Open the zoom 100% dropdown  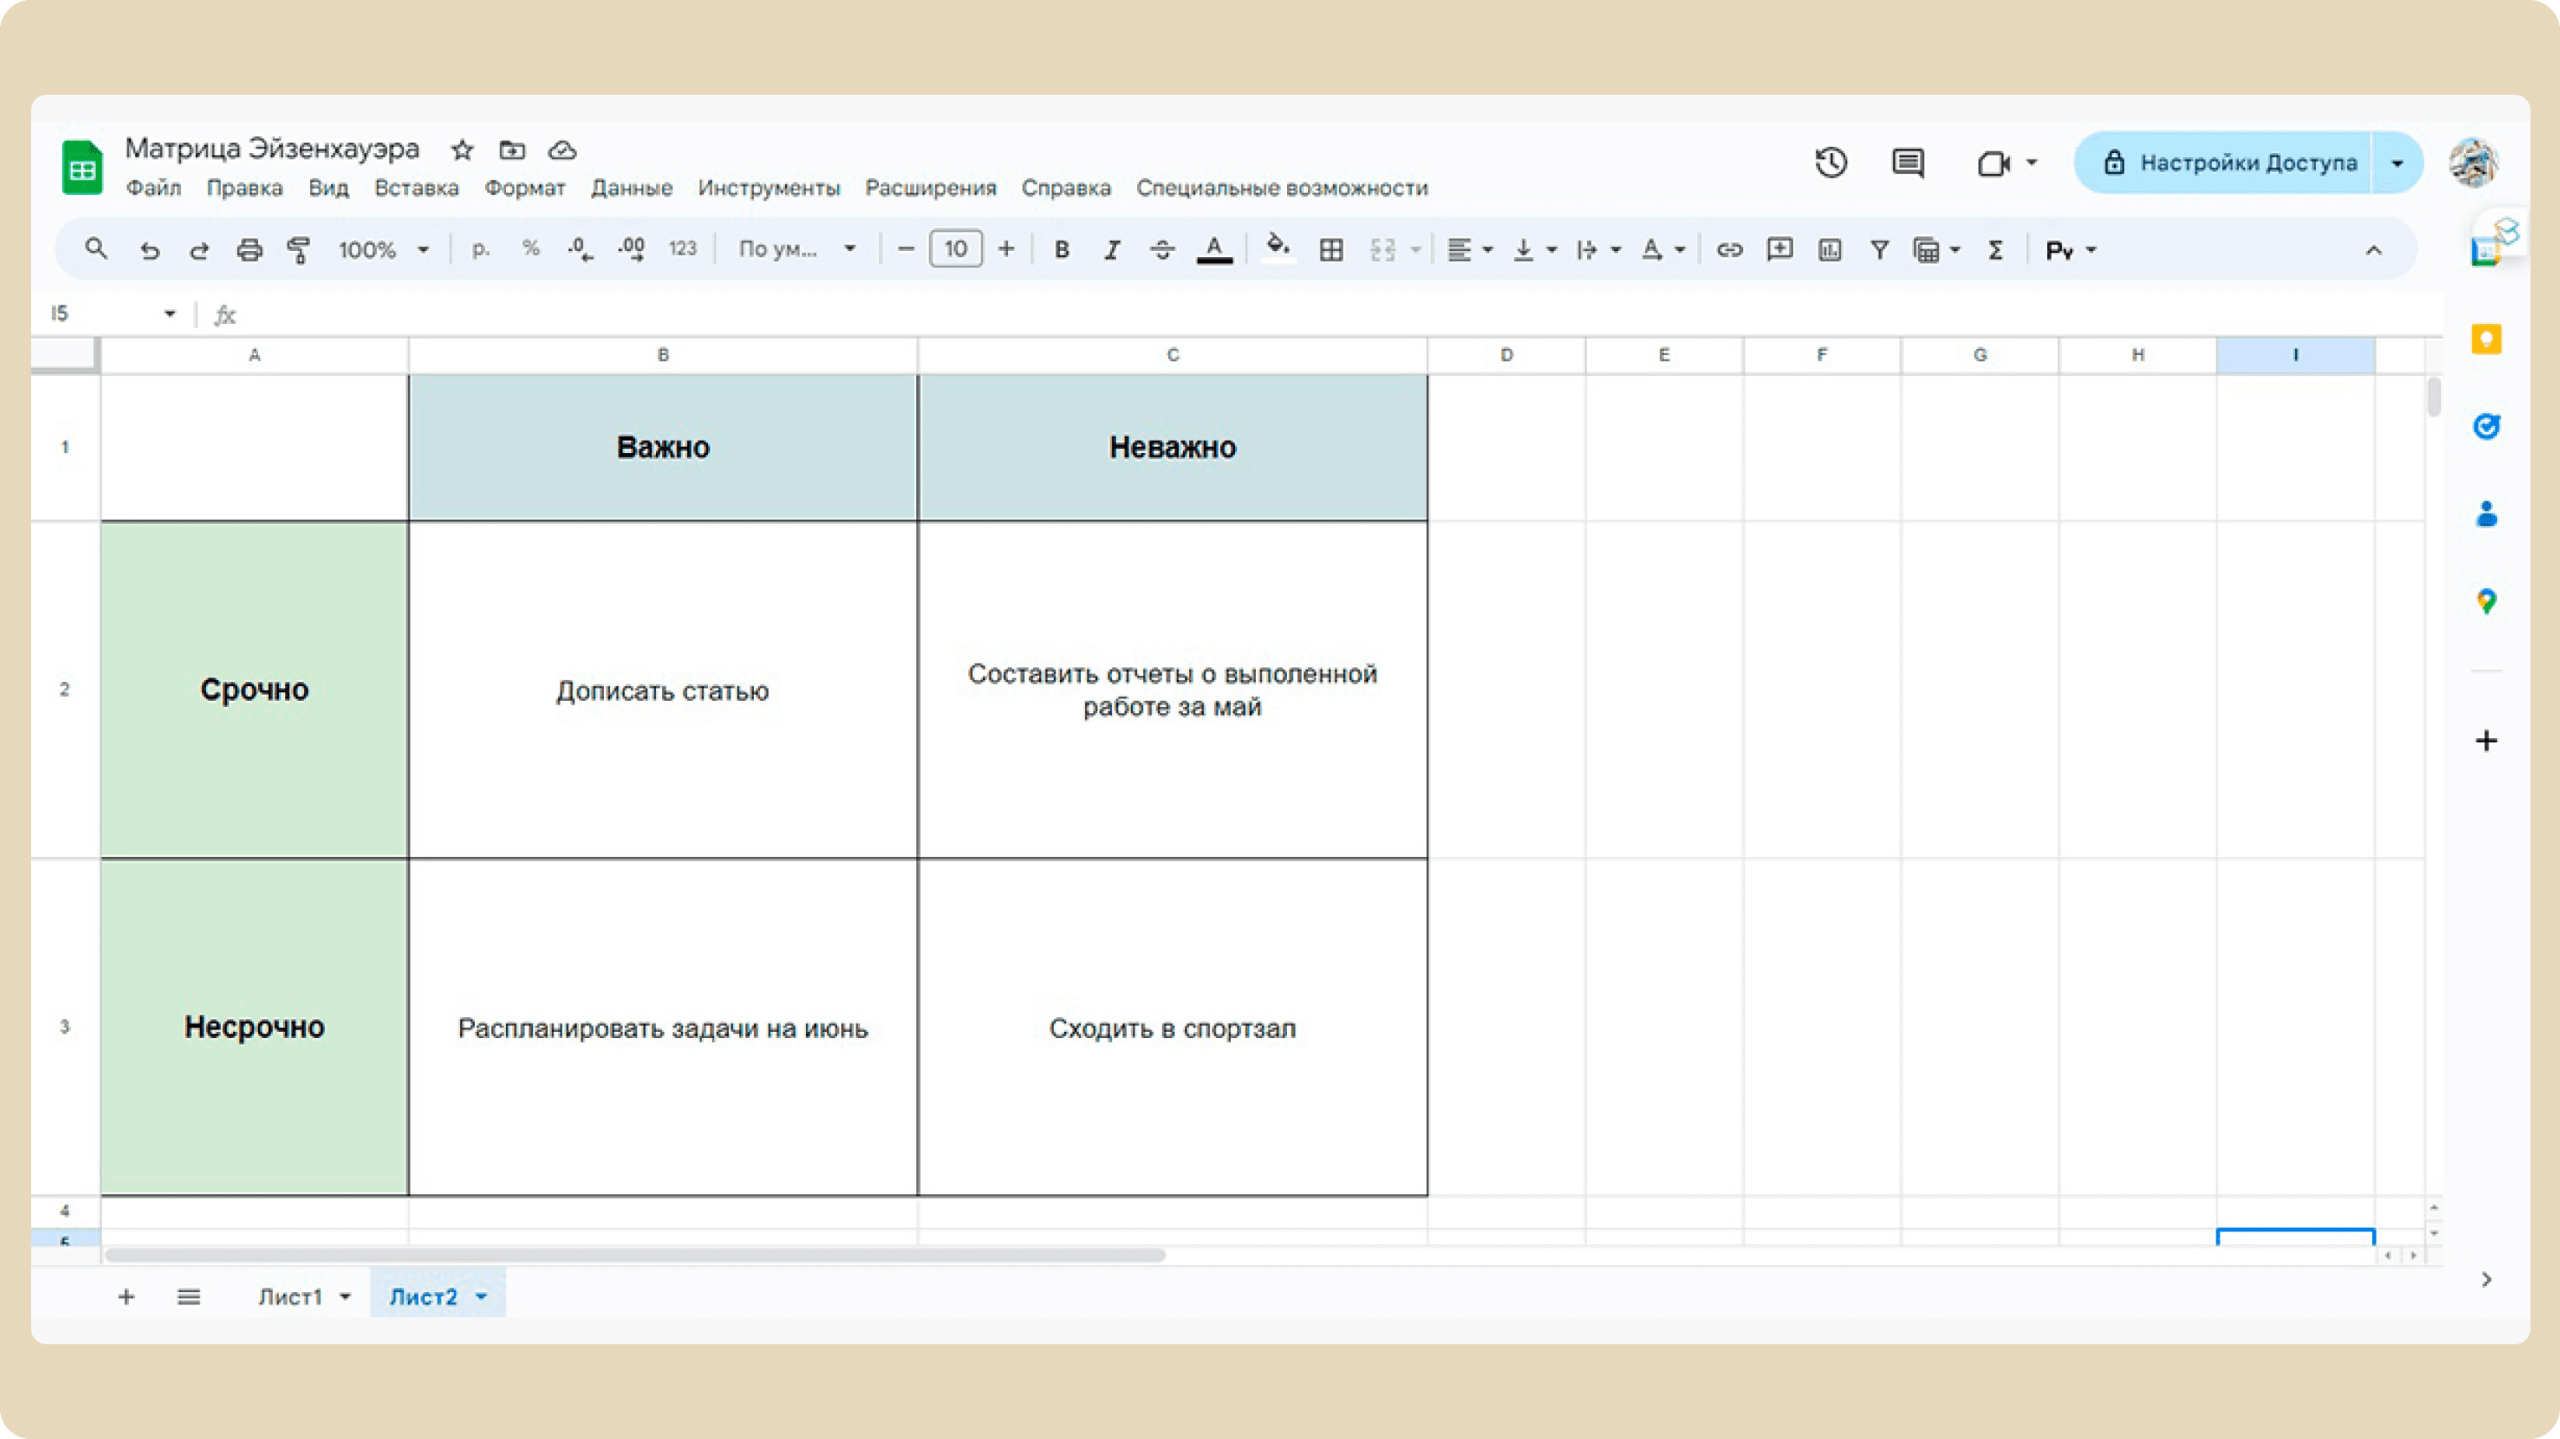point(383,250)
